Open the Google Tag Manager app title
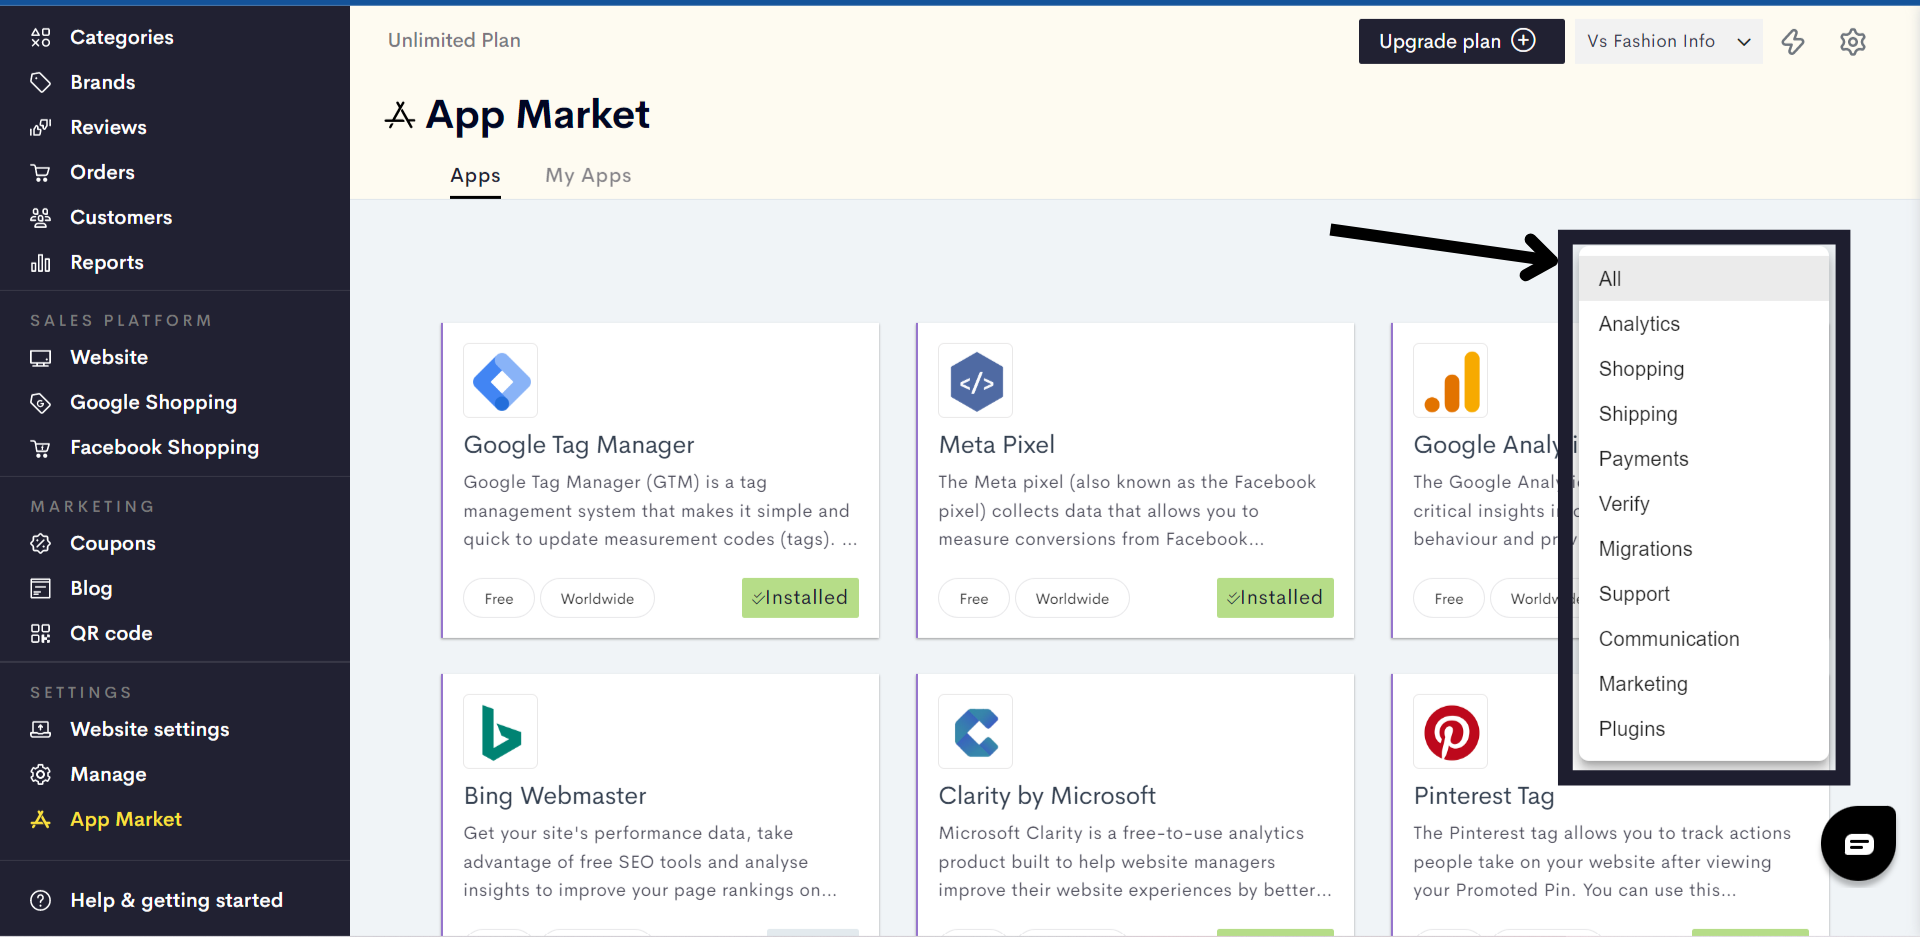This screenshot has height=937, width=1920. [579, 445]
